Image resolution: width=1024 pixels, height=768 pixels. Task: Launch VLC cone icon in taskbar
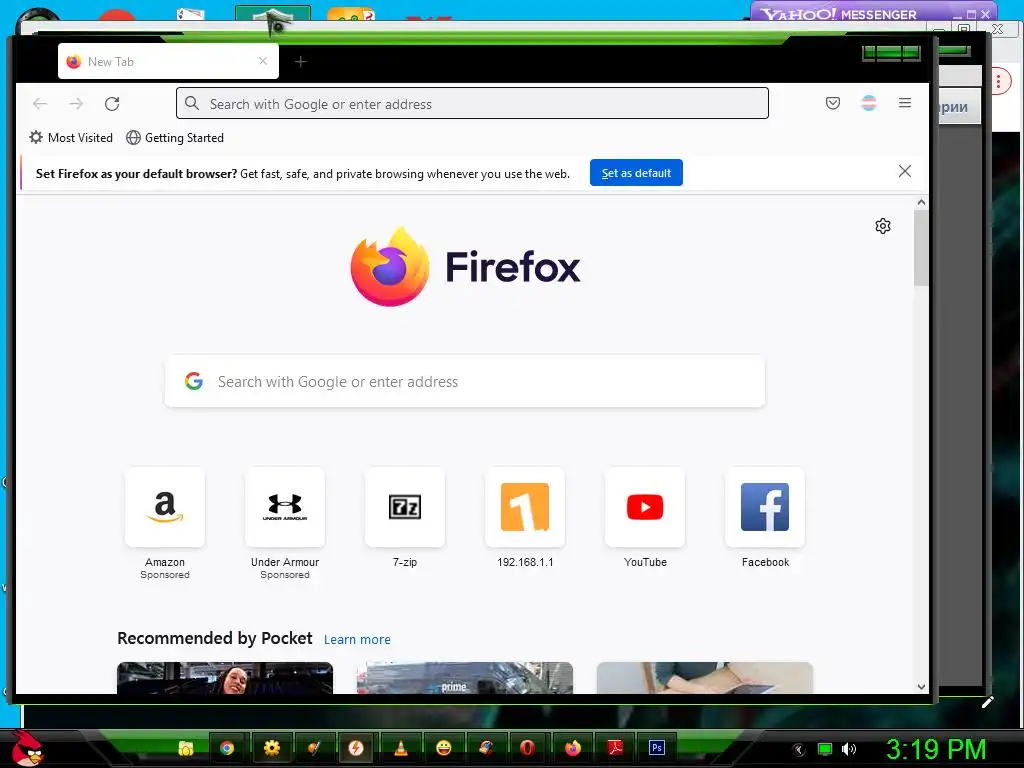tap(401, 748)
